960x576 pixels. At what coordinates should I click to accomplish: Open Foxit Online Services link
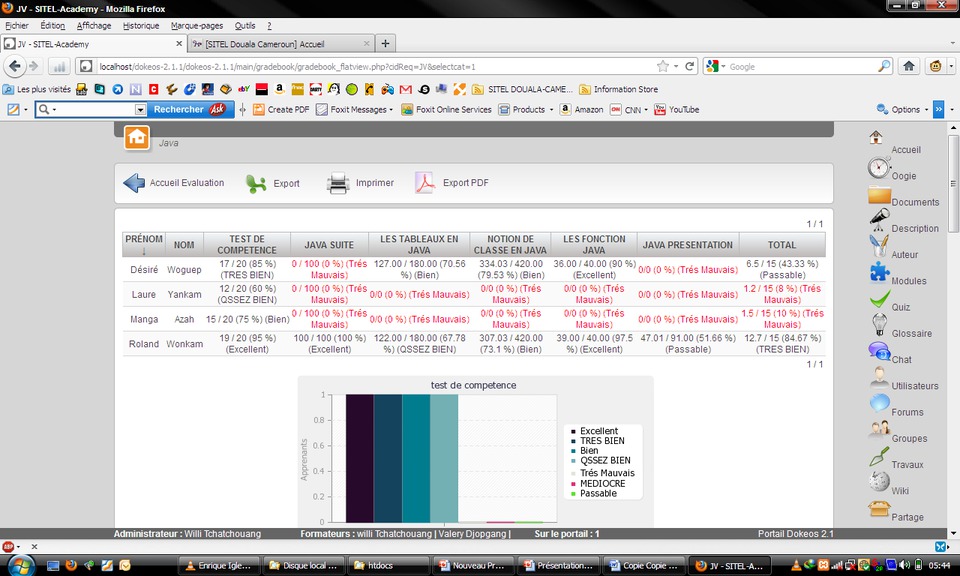click(x=446, y=110)
